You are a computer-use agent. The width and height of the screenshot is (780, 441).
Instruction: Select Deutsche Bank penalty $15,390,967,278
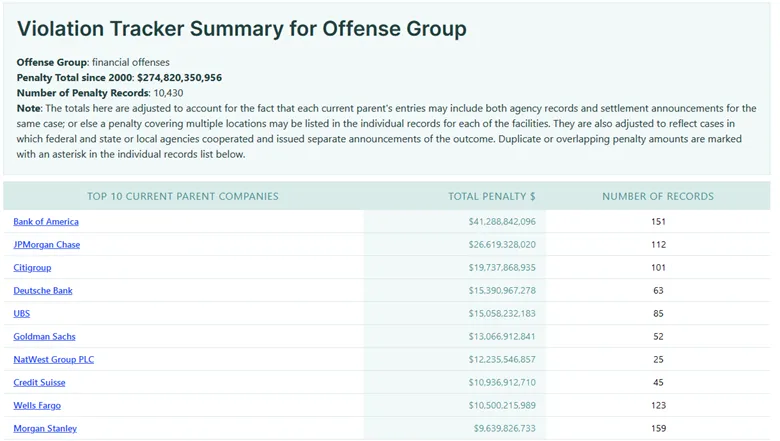(502, 290)
